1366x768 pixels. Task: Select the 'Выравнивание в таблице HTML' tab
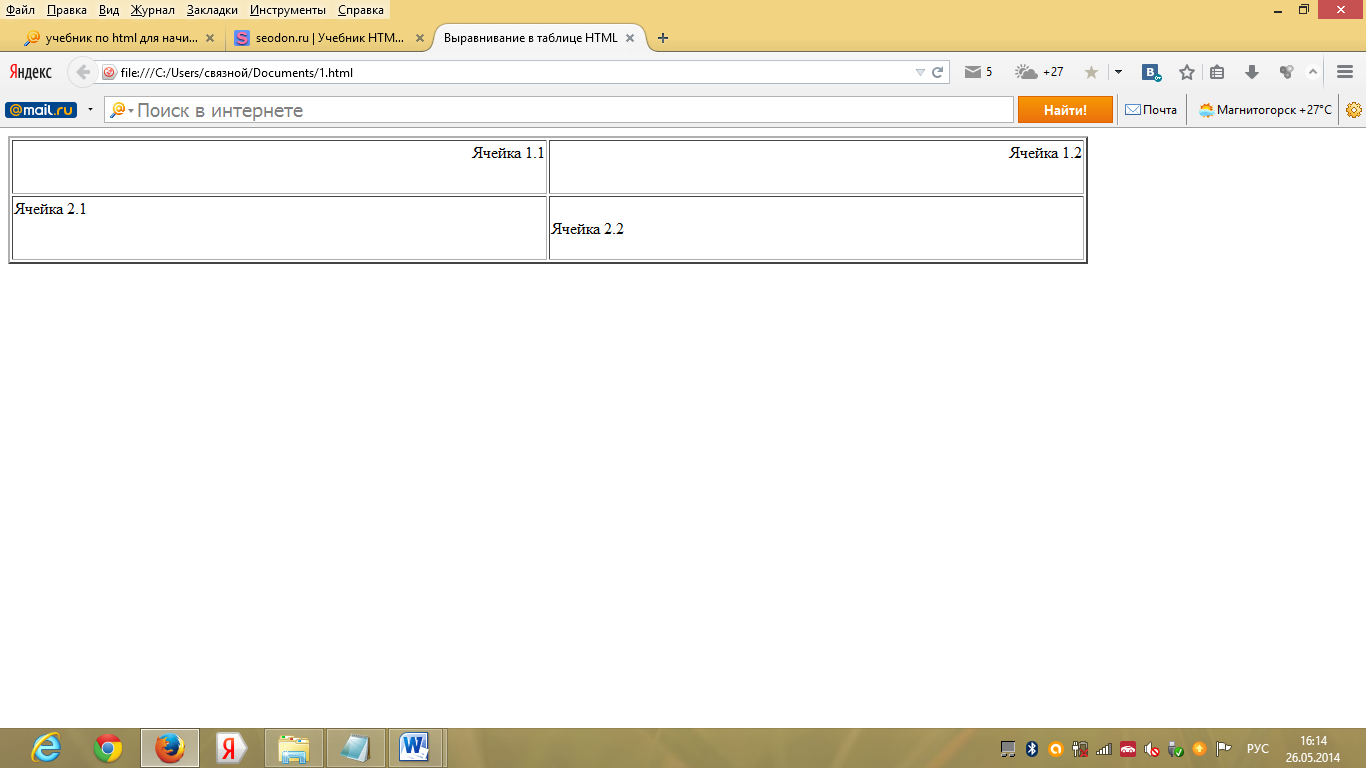click(540, 38)
